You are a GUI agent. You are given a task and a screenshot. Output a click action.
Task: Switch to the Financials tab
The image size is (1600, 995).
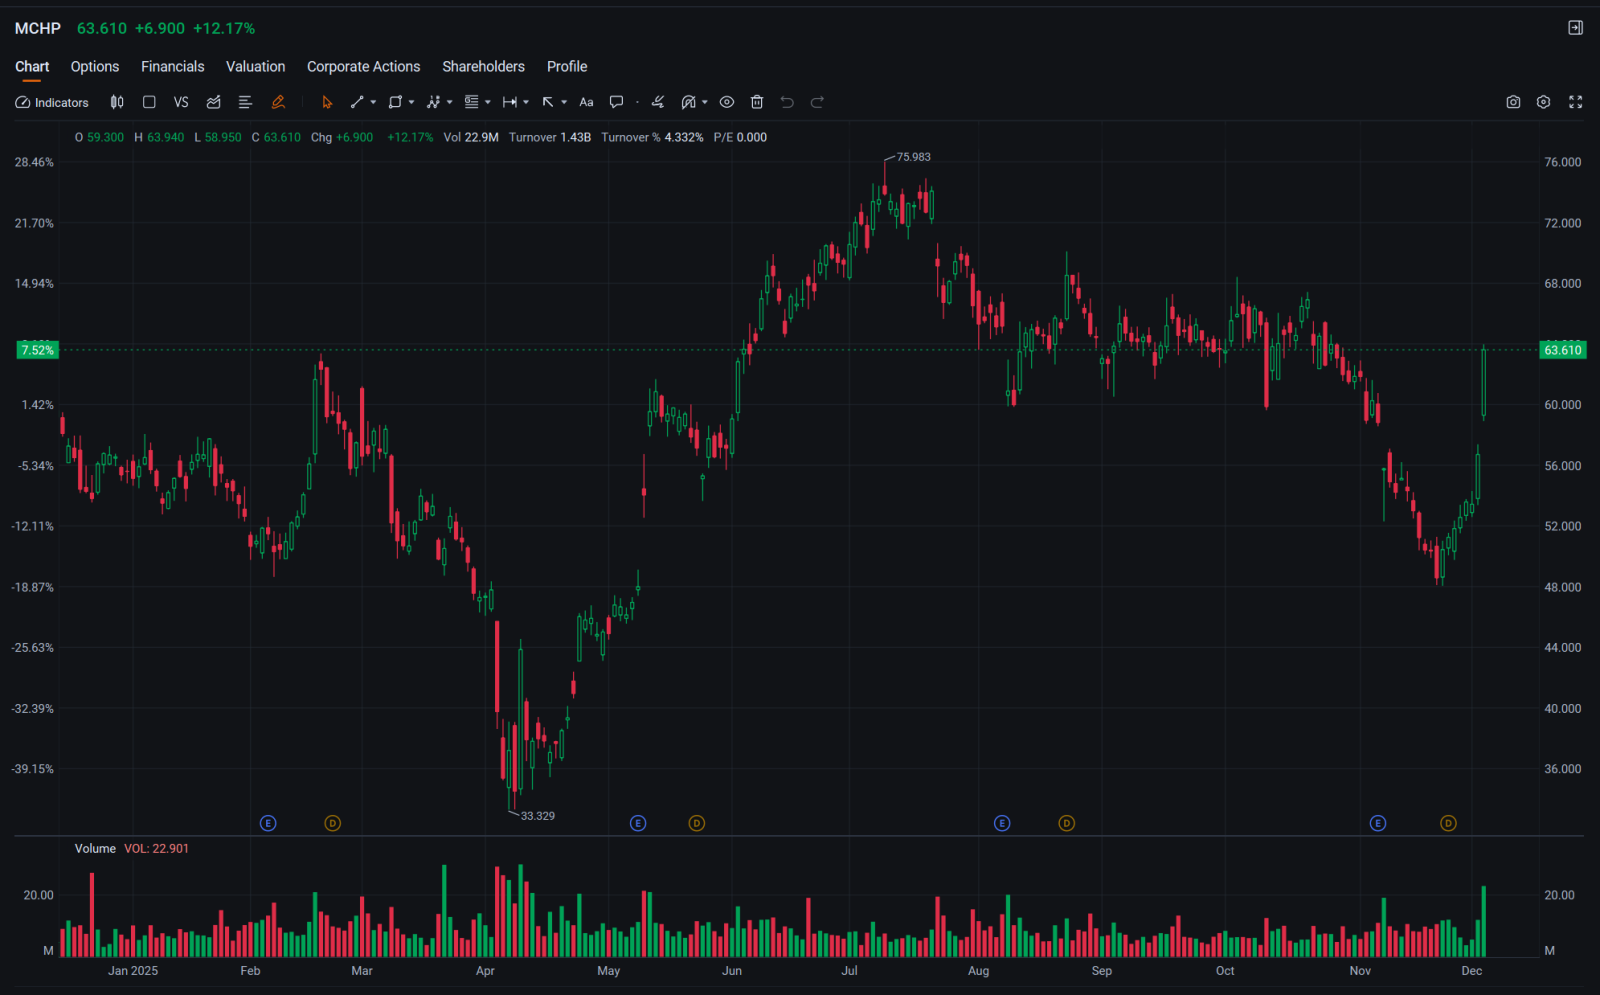(x=172, y=66)
